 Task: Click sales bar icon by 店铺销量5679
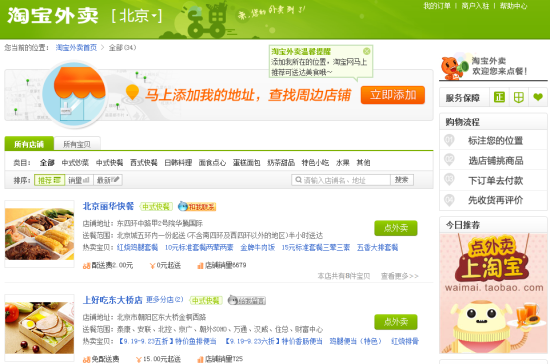point(200,266)
